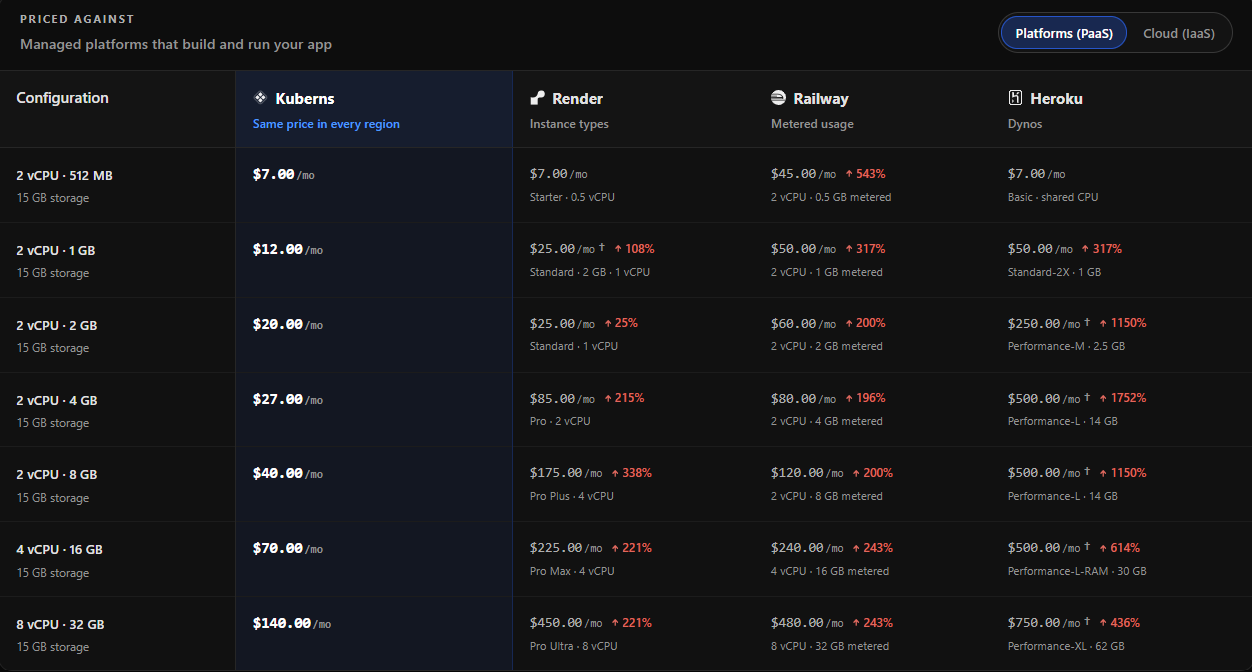Click Render 'Pro Plus · 4 vCPU' text
The image size is (1252, 672).
click(x=572, y=496)
